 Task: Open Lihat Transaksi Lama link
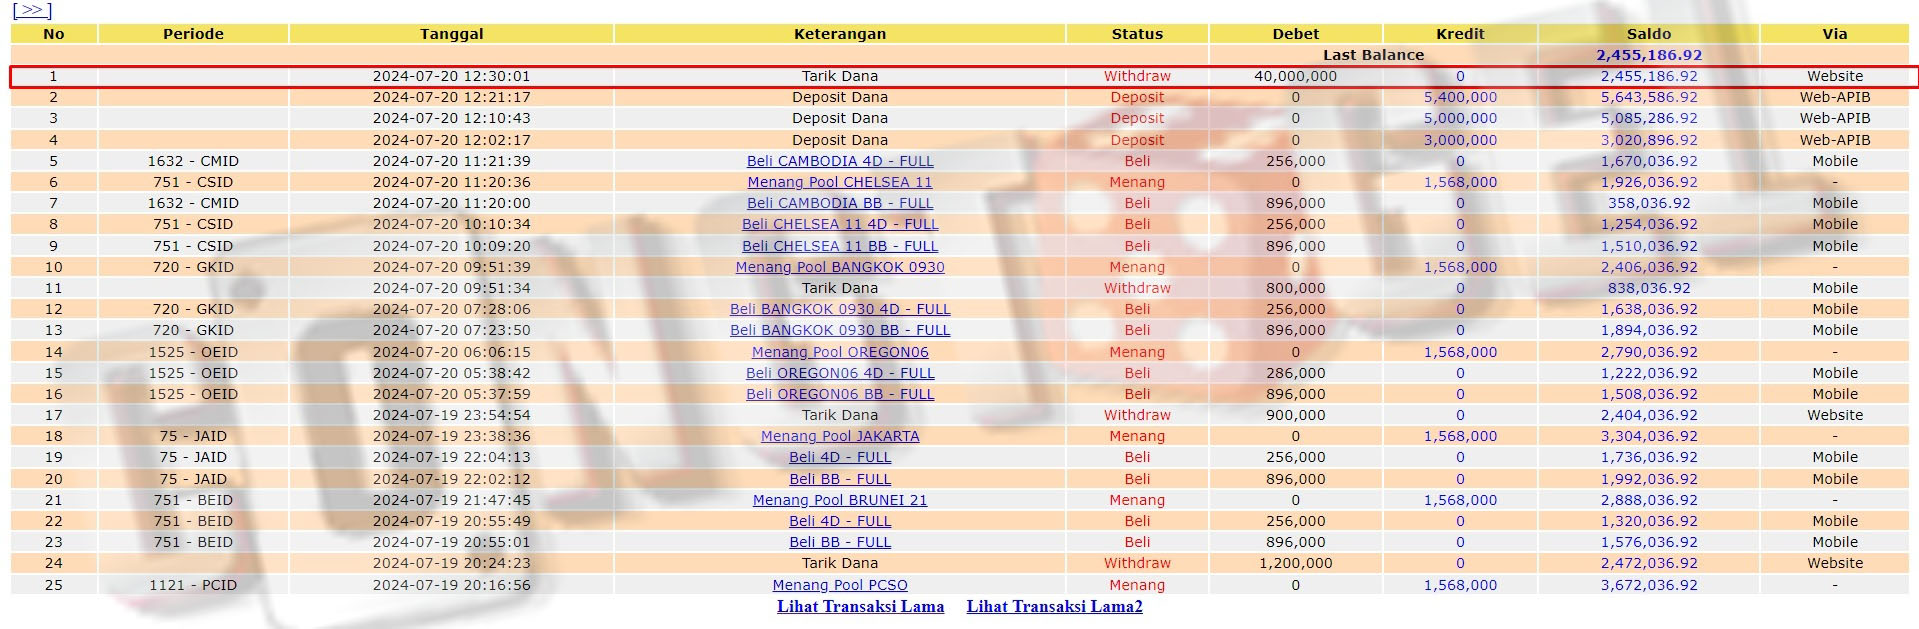[860, 607]
